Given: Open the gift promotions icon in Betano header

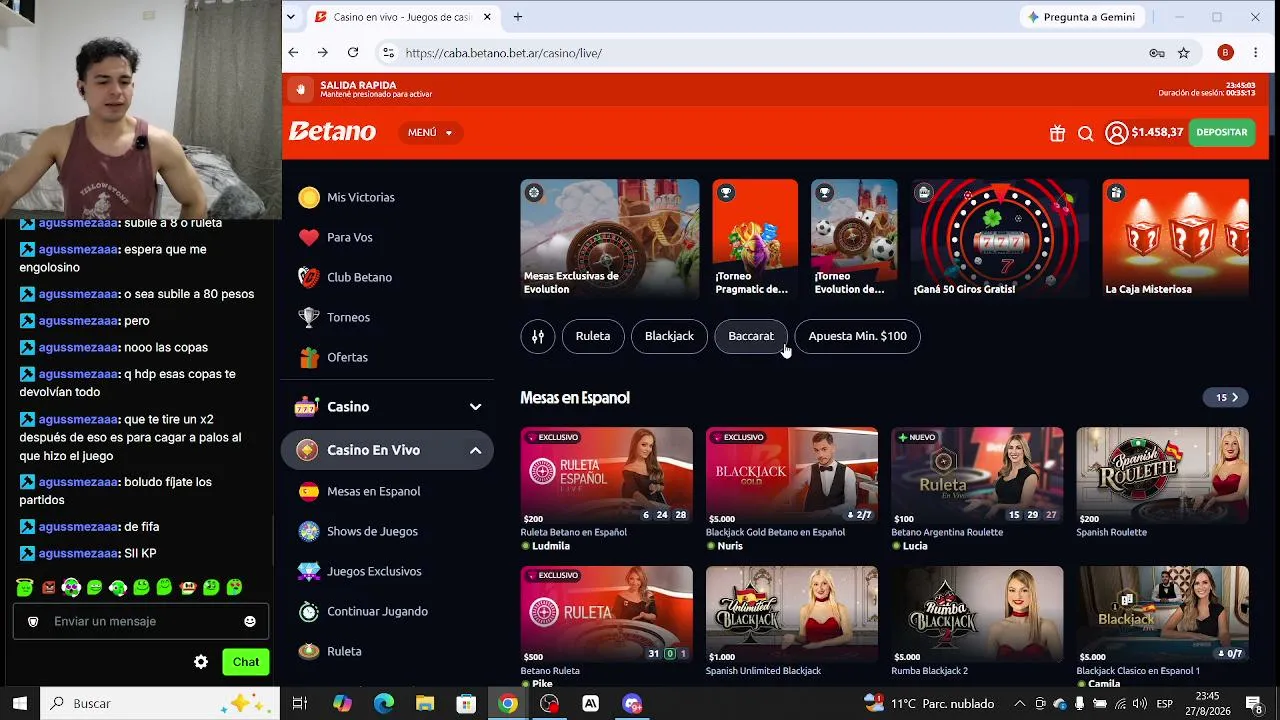Looking at the screenshot, I should click(1057, 133).
